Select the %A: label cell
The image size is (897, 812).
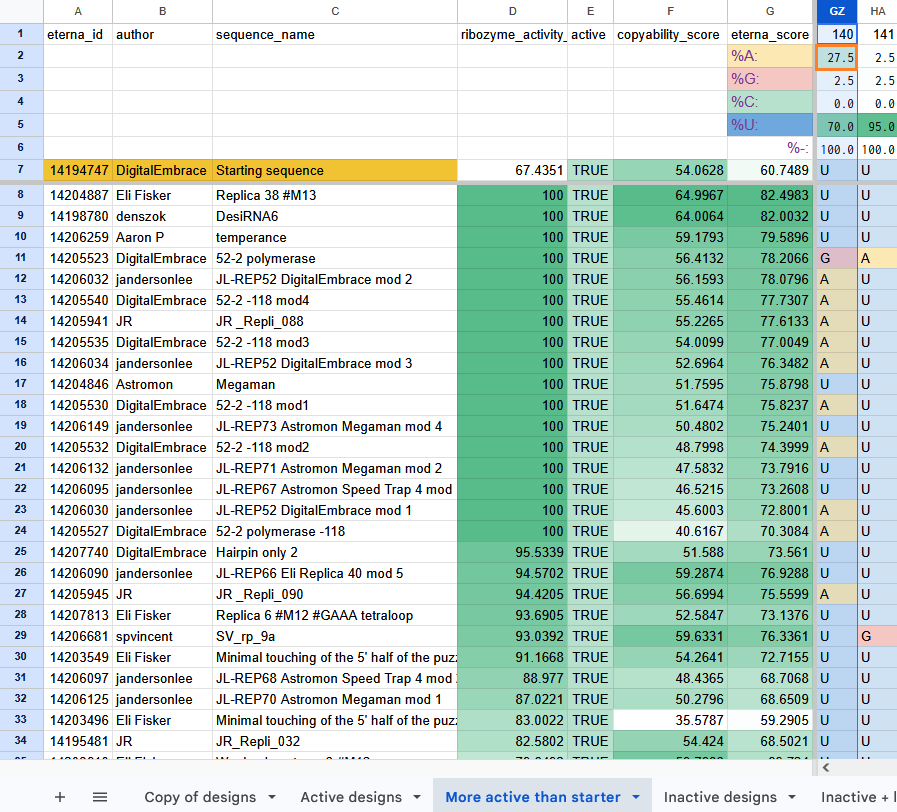(x=770, y=56)
